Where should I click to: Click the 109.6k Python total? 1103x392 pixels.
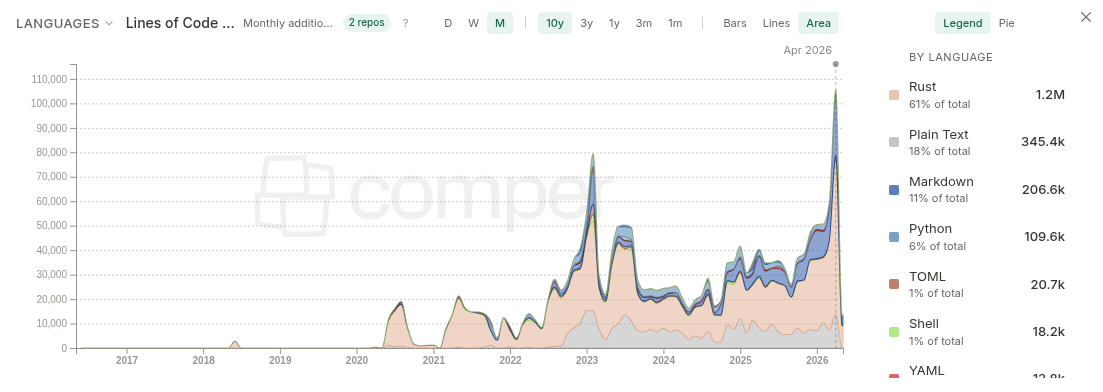[1045, 237]
